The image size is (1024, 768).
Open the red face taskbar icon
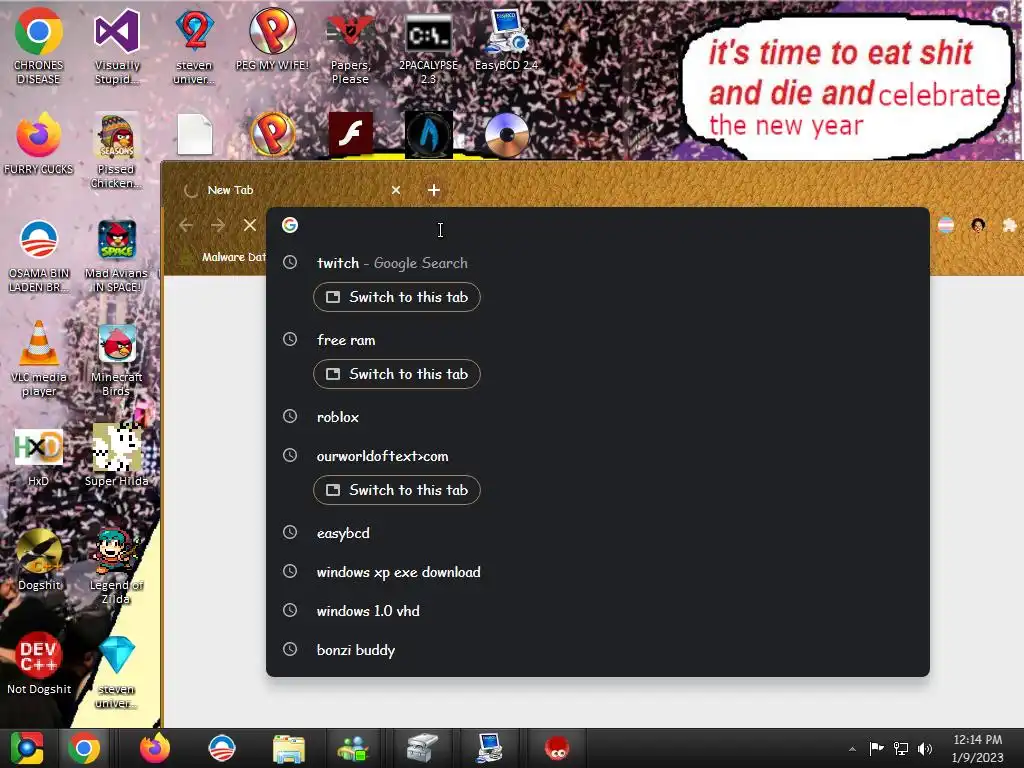coord(557,748)
